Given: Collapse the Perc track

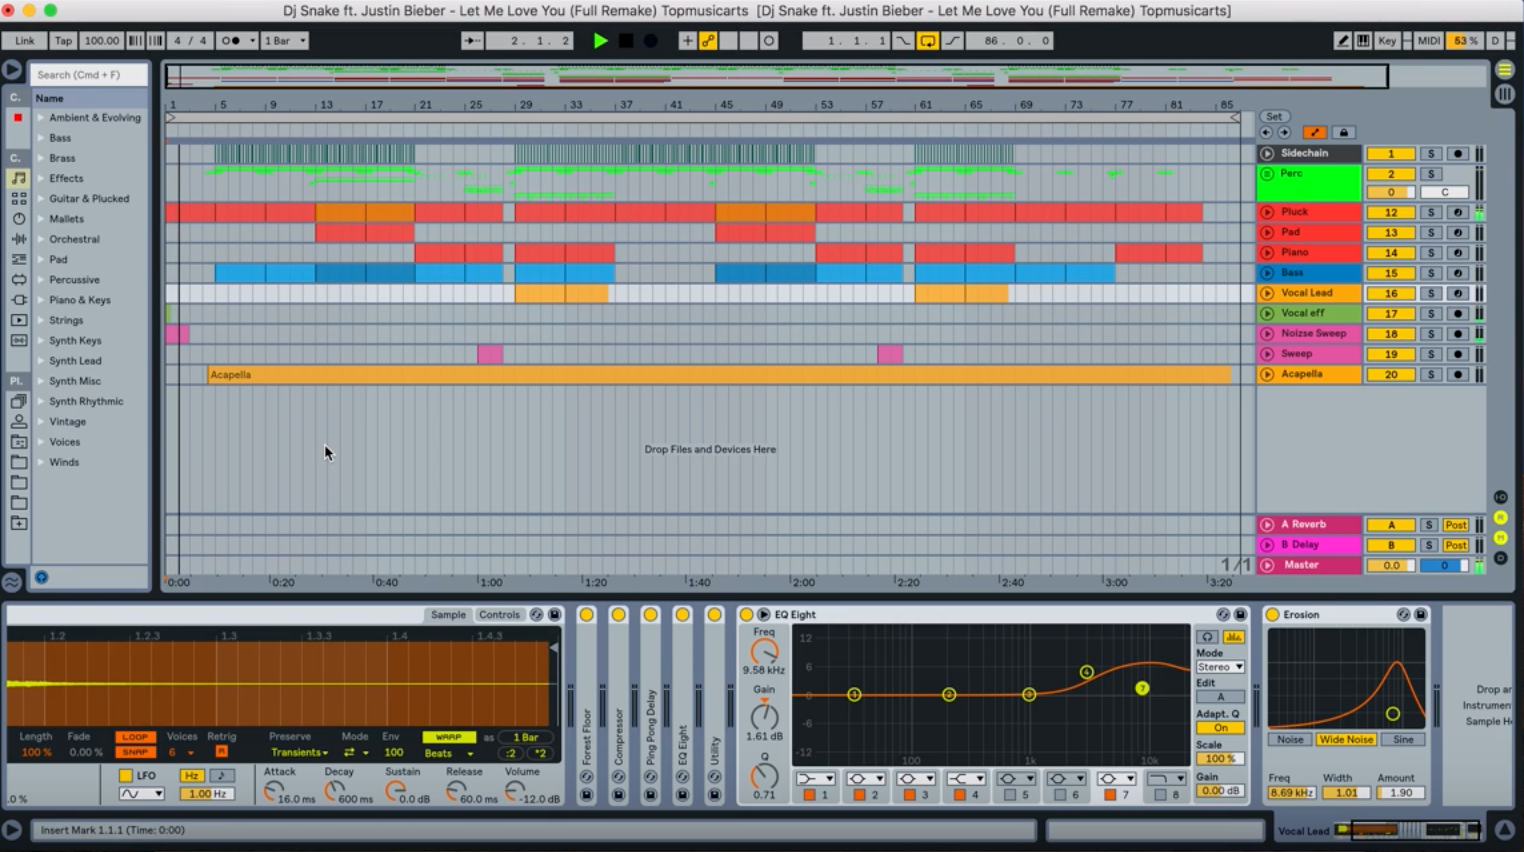Looking at the screenshot, I should click(1267, 174).
